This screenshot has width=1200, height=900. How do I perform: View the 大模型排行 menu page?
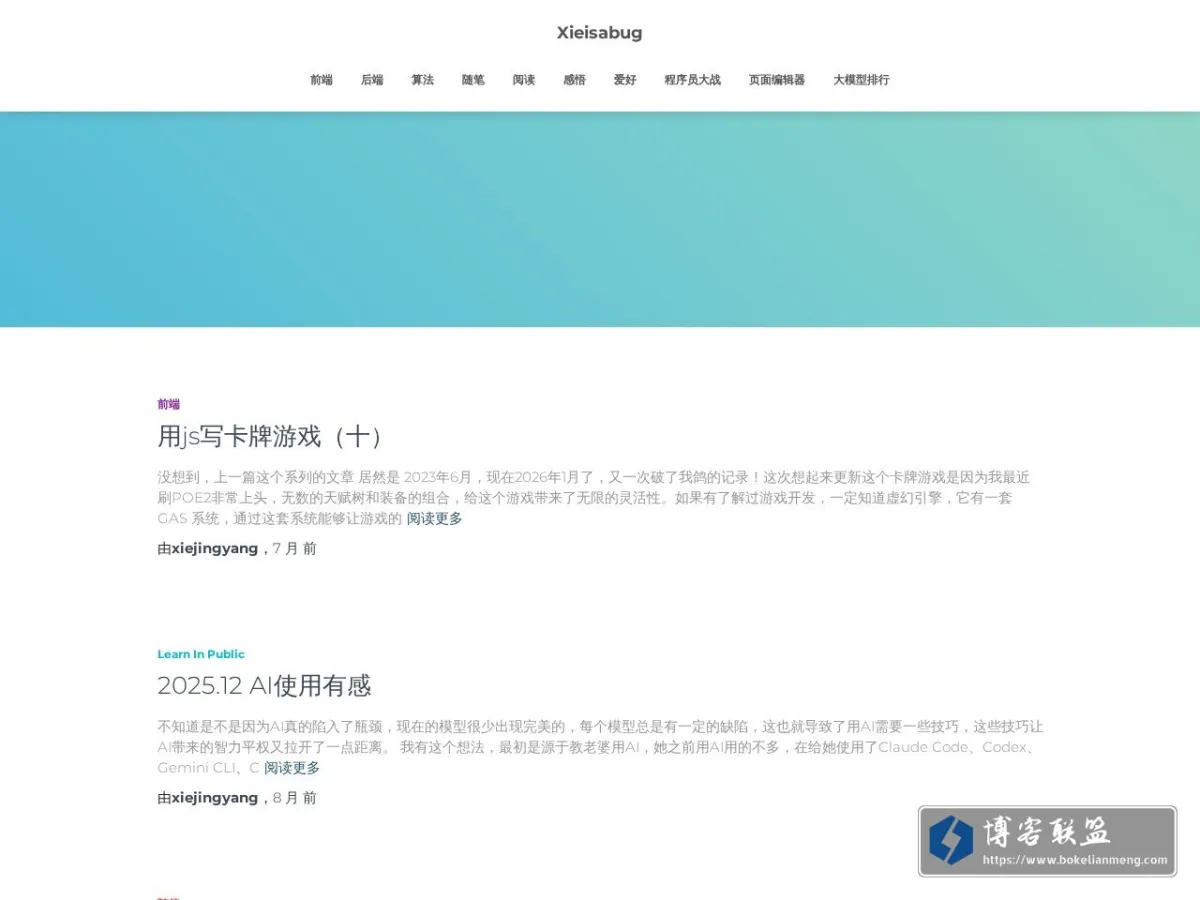(861, 80)
